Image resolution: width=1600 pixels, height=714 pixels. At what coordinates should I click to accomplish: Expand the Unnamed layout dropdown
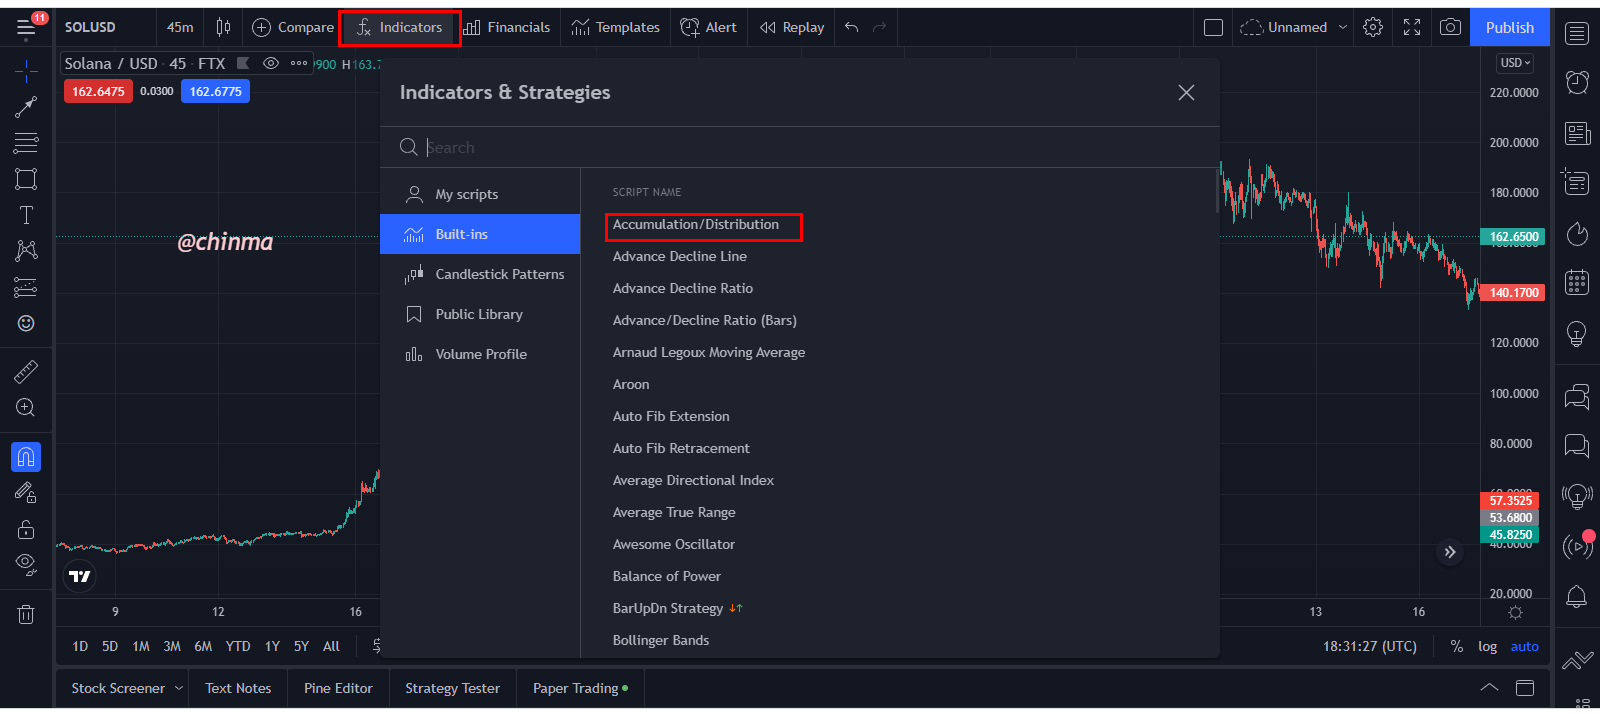coord(1343,27)
